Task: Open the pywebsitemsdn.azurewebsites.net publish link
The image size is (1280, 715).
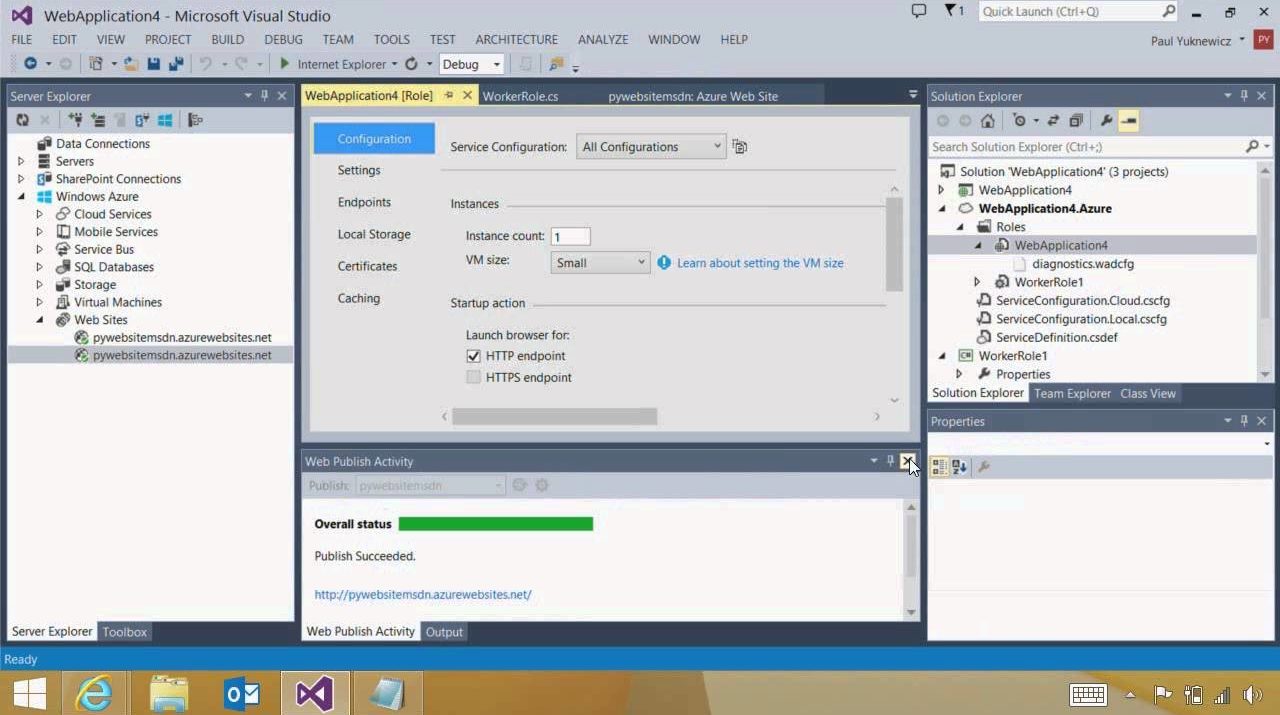Action: [x=423, y=594]
